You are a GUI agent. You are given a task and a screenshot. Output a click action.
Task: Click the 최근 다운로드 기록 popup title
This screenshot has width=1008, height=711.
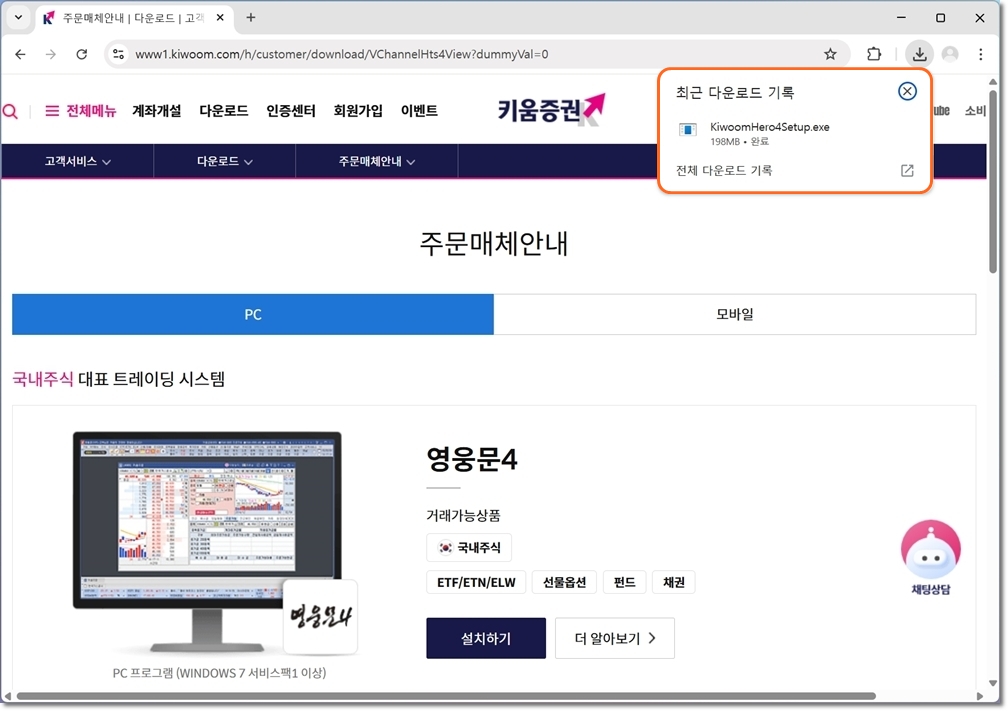click(x=735, y=92)
